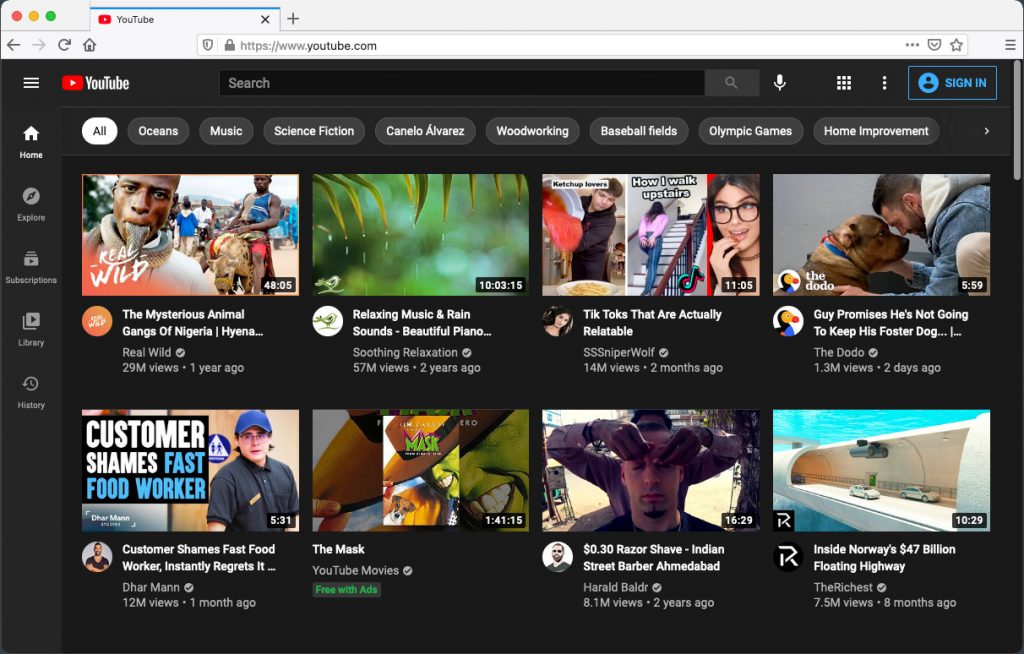Image resolution: width=1024 pixels, height=654 pixels.
Task: Save page to Pocket
Action: coord(935,45)
